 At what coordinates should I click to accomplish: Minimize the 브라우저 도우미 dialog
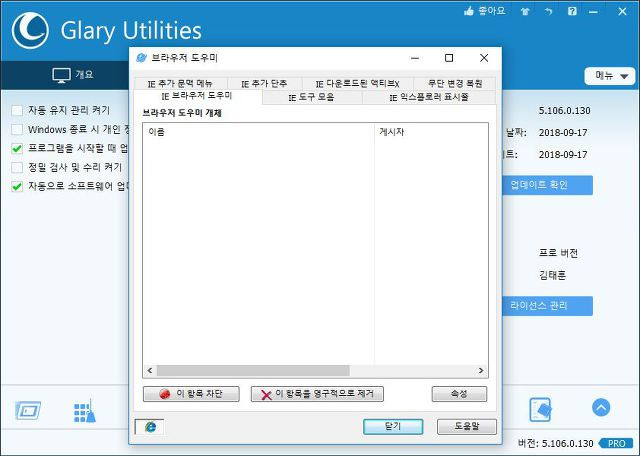click(x=415, y=58)
